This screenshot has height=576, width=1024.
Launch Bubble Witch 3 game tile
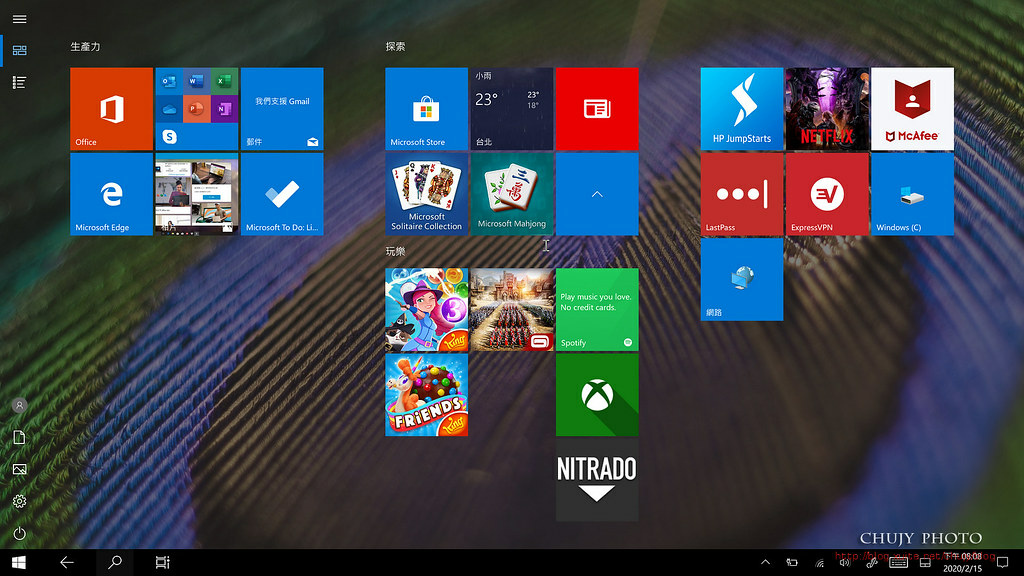pos(426,310)
